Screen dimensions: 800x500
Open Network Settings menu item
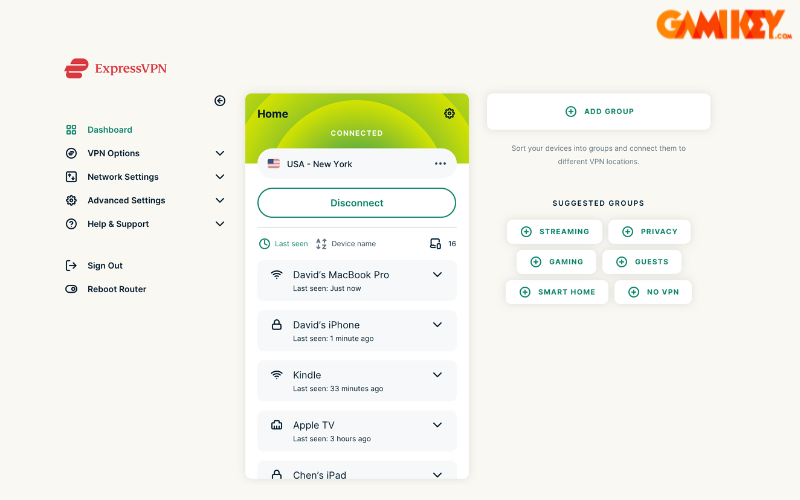(123, 177)
